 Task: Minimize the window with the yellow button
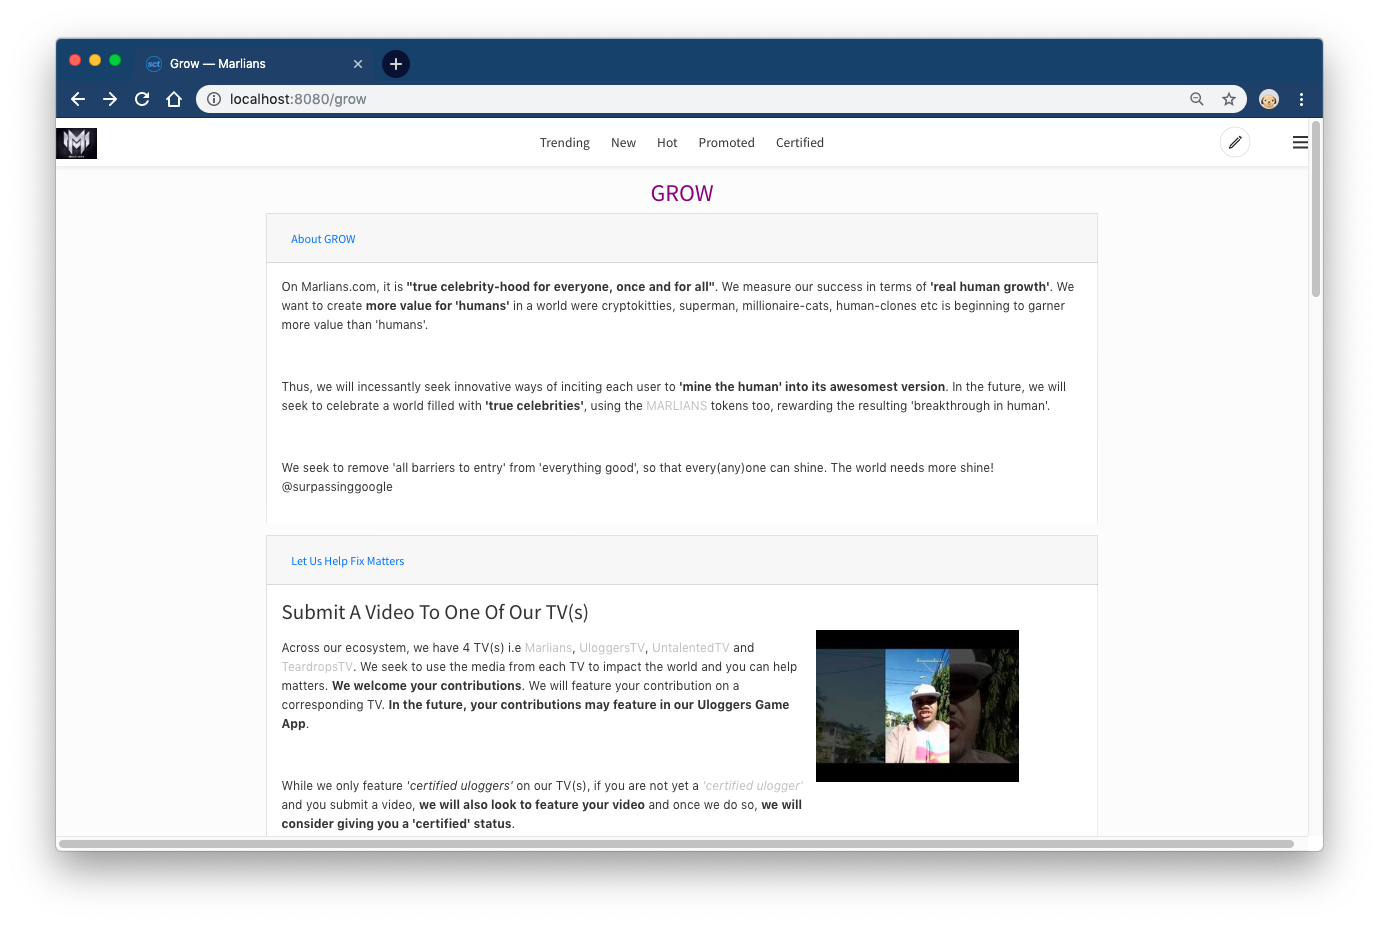95,60
